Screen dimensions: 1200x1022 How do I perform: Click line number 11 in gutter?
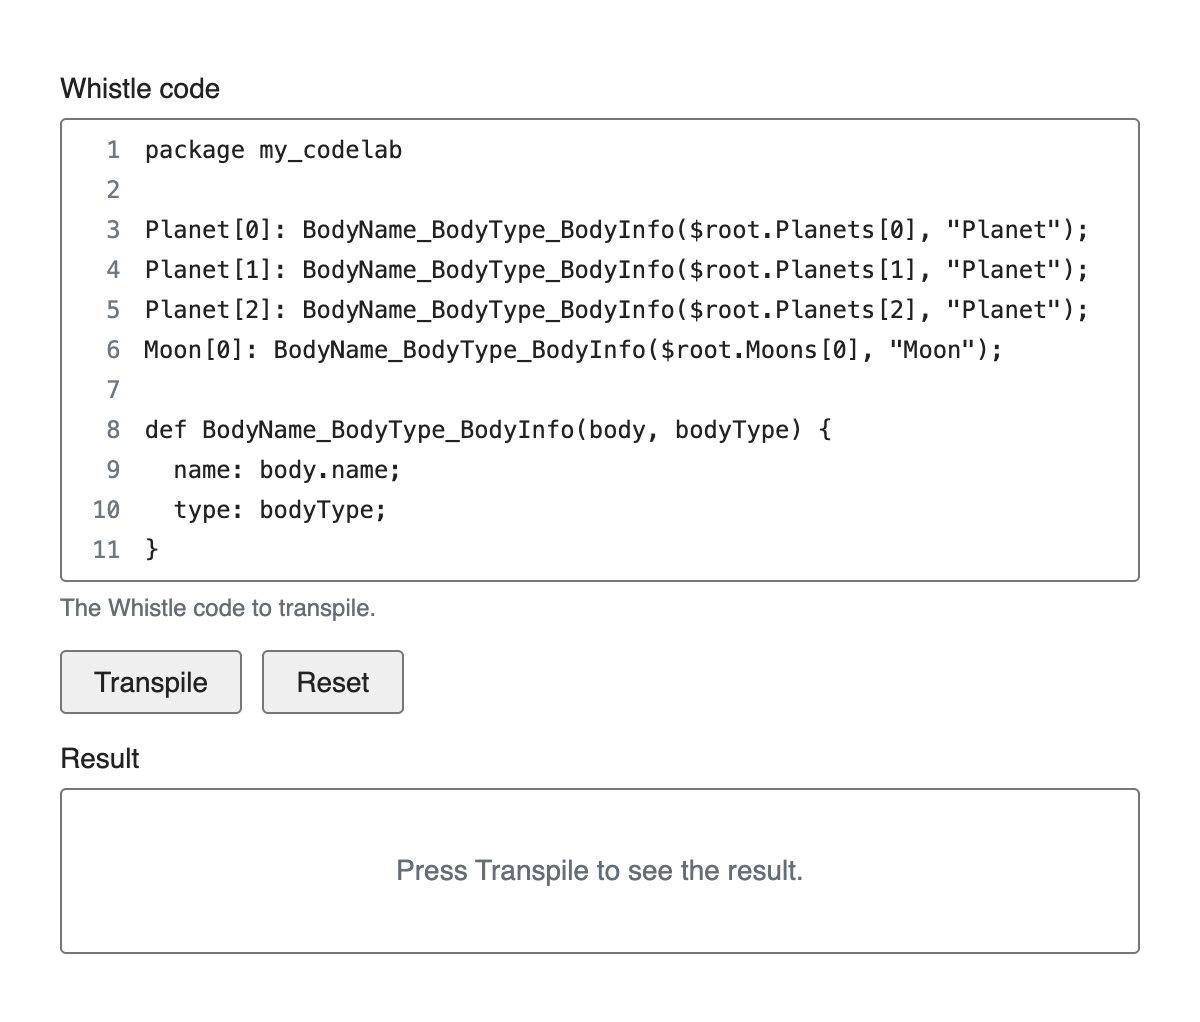click(x=106, y=550)
